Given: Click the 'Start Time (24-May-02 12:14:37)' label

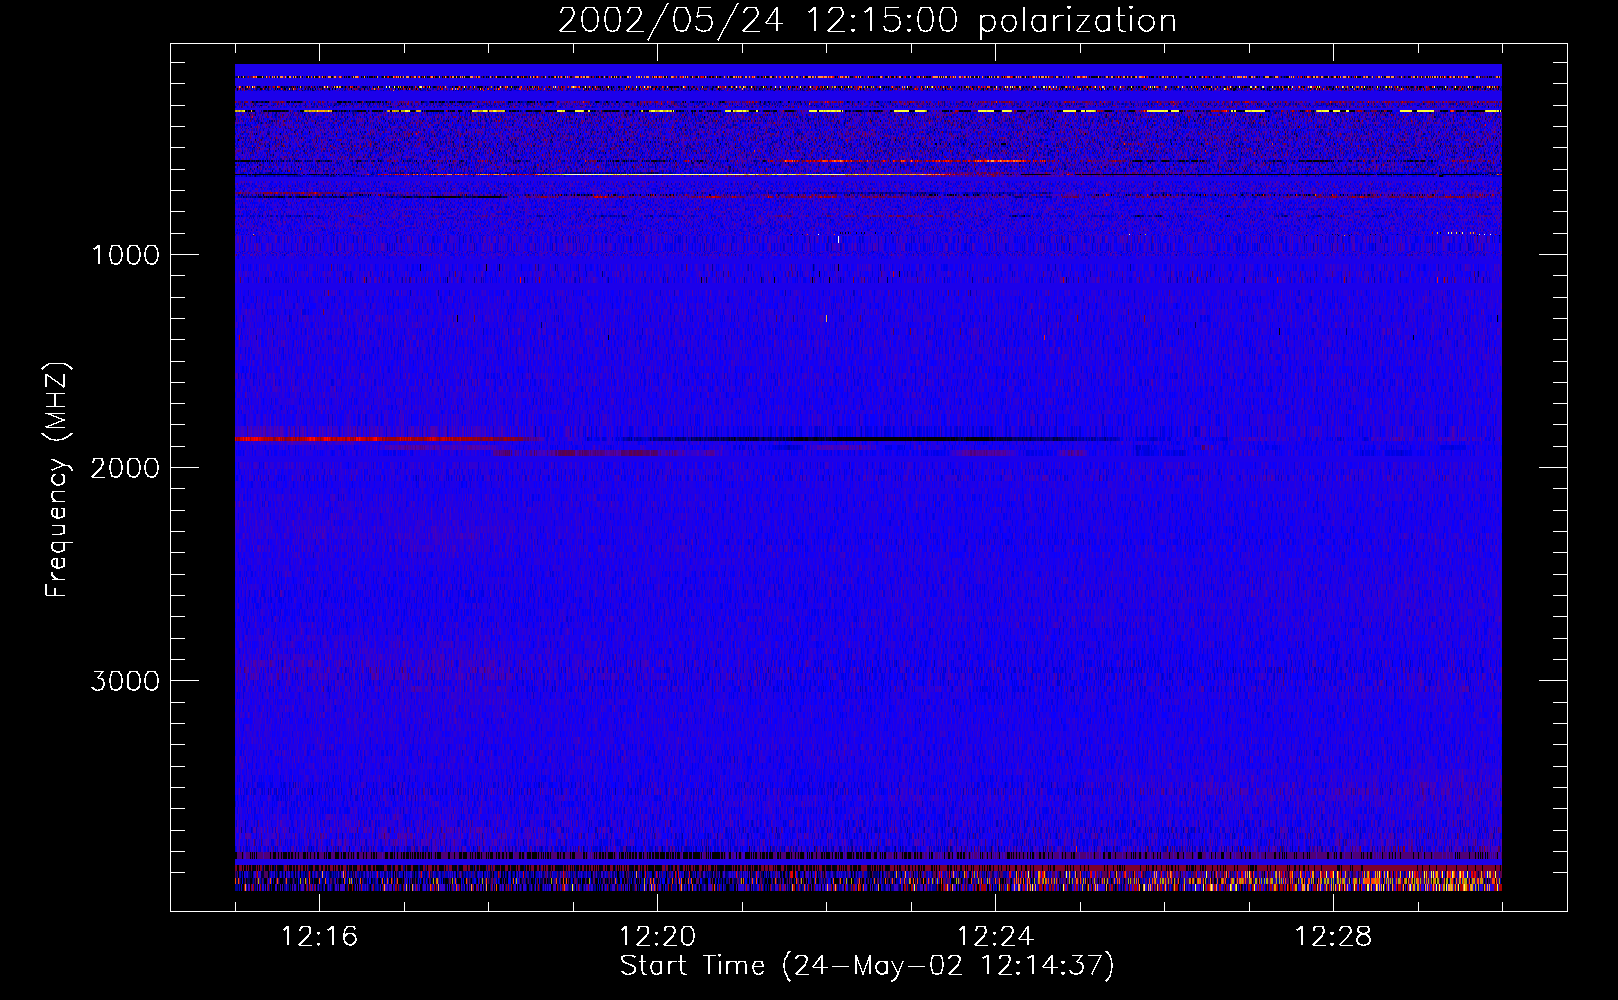Looking at the screenshot, I should (867, 966).
